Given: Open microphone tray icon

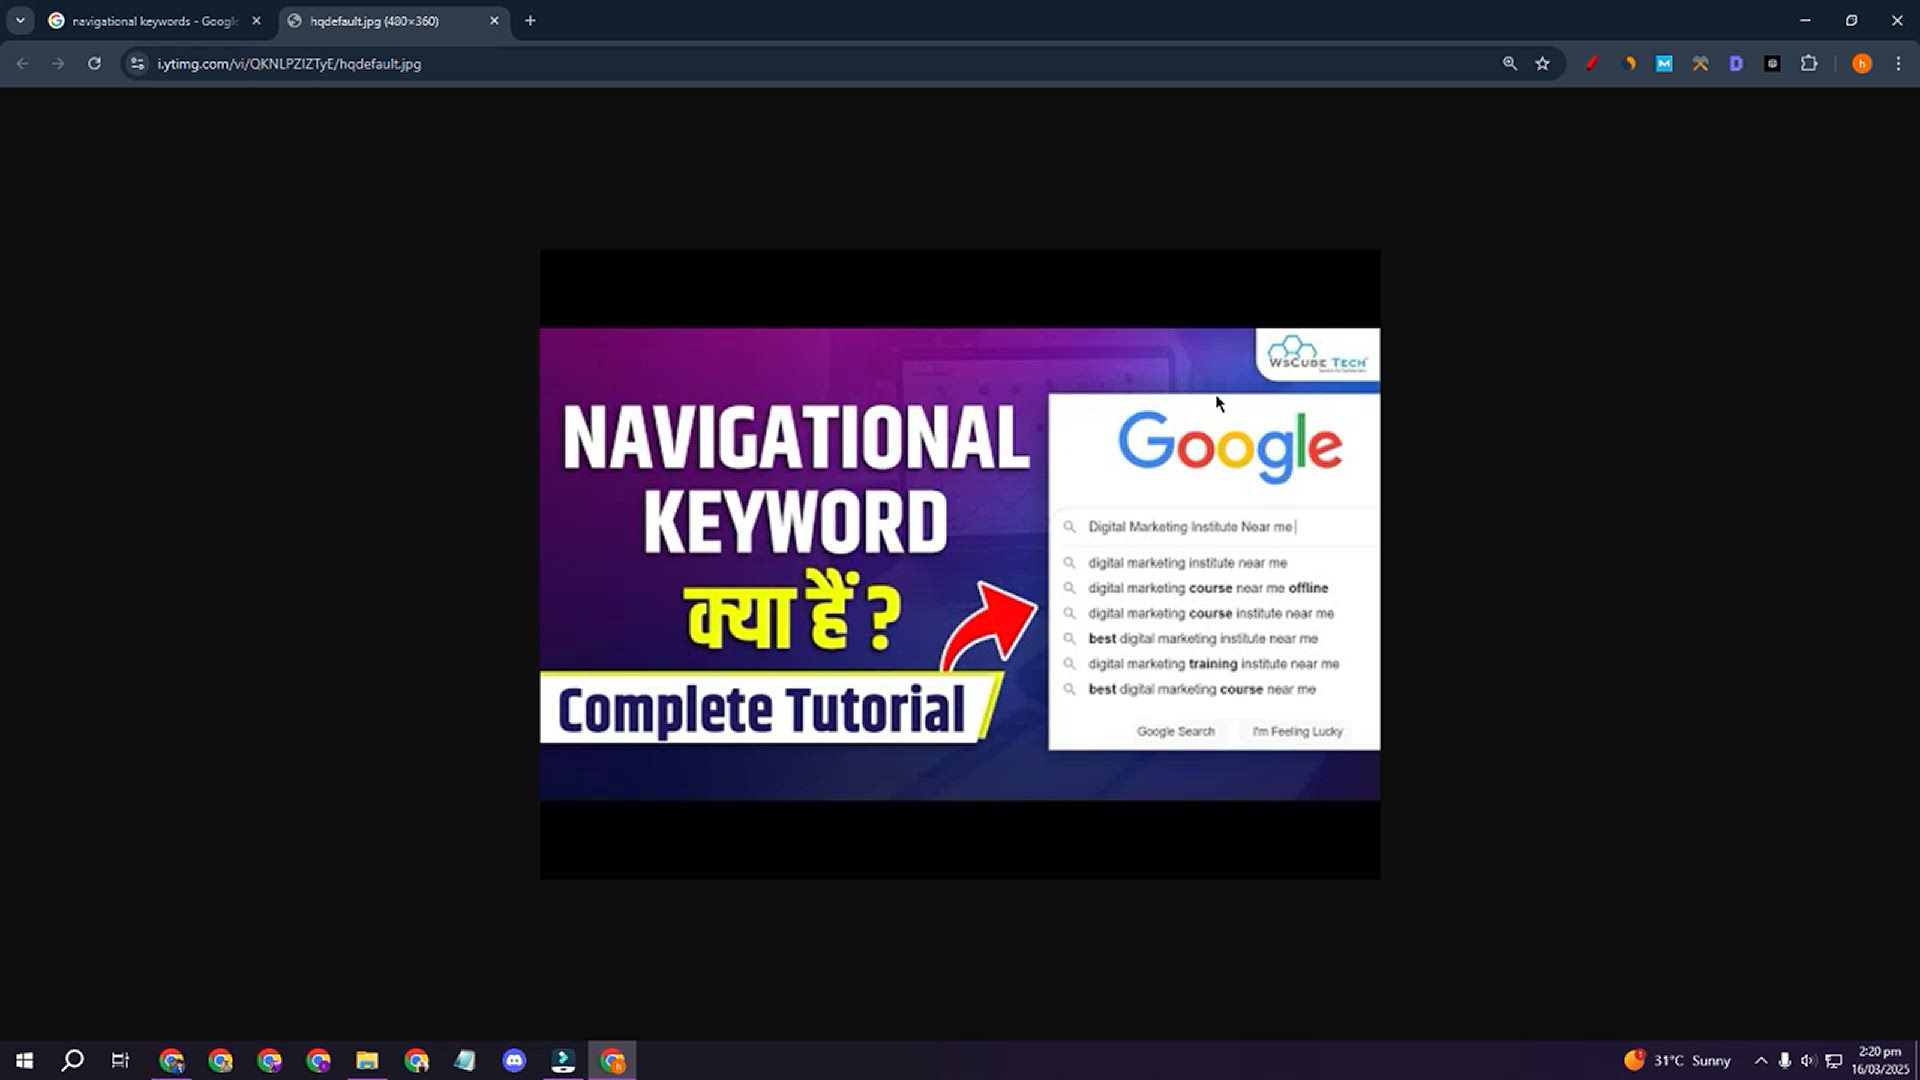Looking at the screenshot, I should [x=1785, y=1061].
